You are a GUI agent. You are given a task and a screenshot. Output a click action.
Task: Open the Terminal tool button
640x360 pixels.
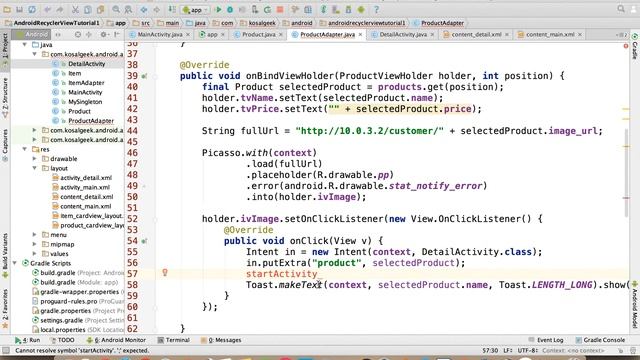coord(173,340)
